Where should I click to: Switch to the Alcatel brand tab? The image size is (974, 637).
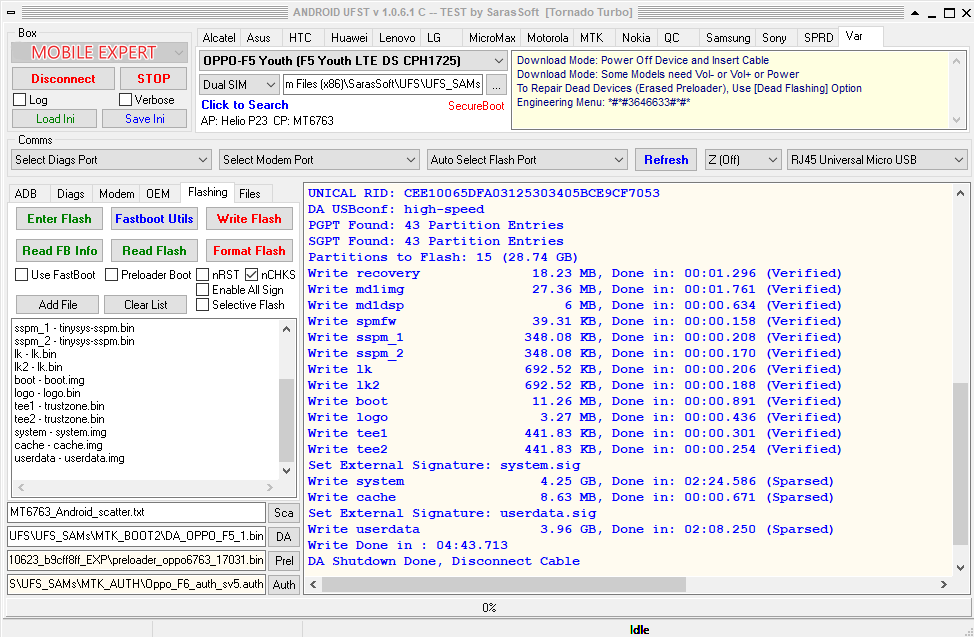(x=219, y=38)
